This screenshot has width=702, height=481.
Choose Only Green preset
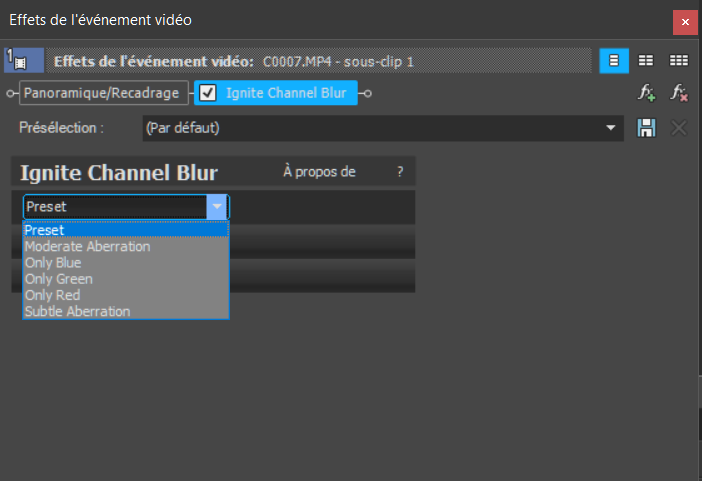[x=126, y=279]
